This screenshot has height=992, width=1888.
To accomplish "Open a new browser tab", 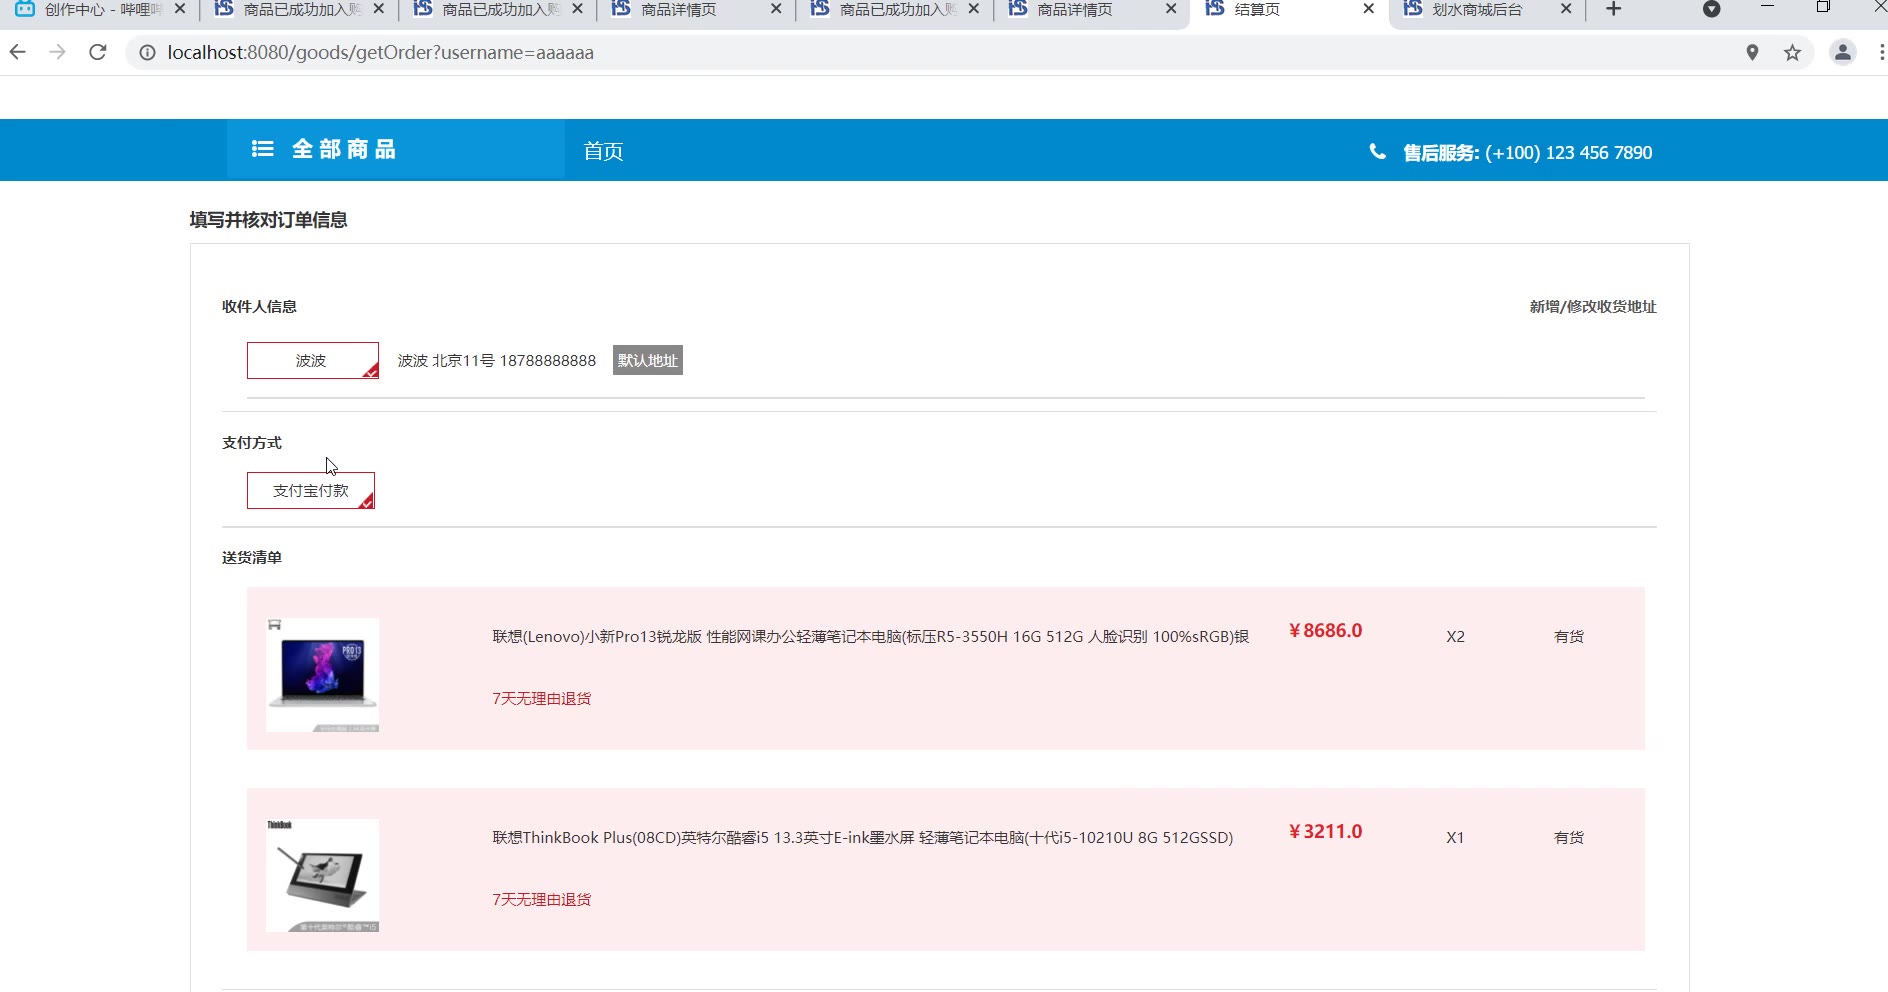I will tap(1613, 9).
